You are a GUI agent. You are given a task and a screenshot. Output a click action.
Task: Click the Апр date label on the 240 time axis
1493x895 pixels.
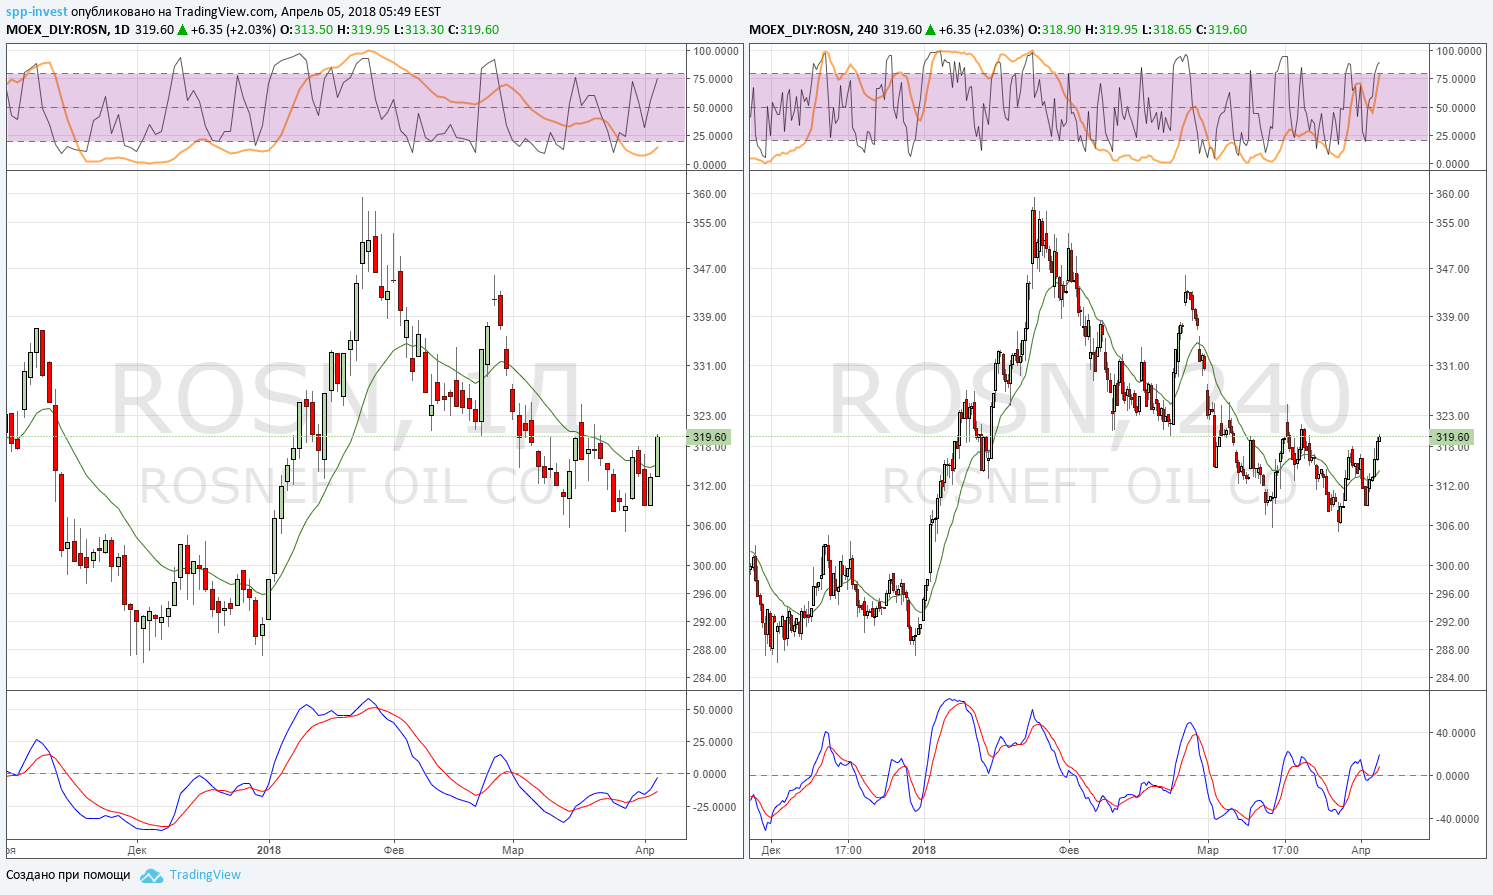click(1361, 851)
